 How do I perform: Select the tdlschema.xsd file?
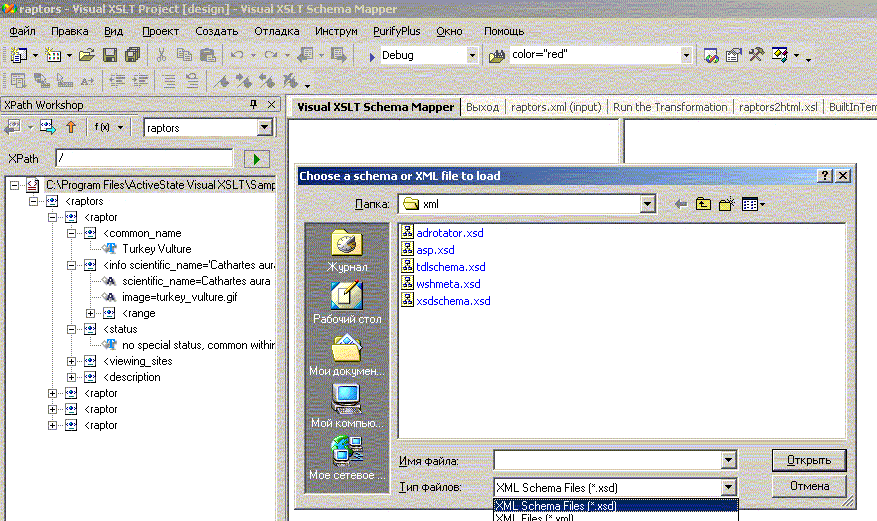point(443,267)
